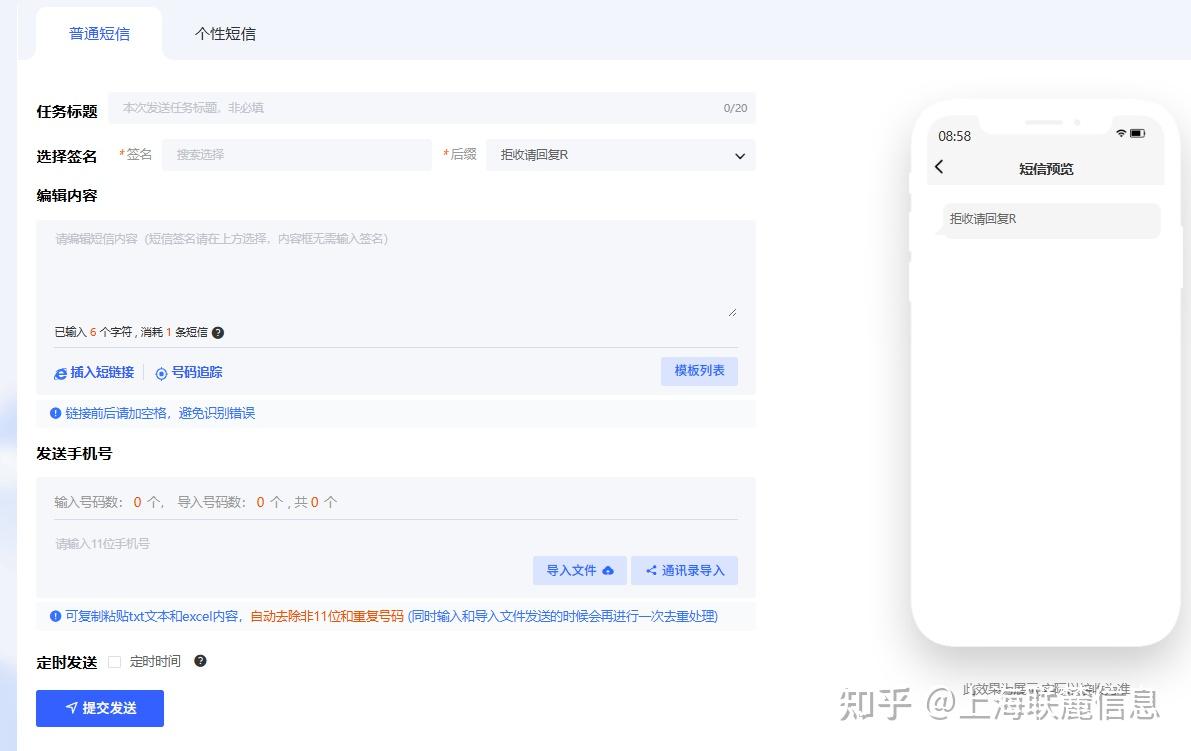Click the battery icon in phone preview
The image size is (1191, 751).
[1137, 133]
